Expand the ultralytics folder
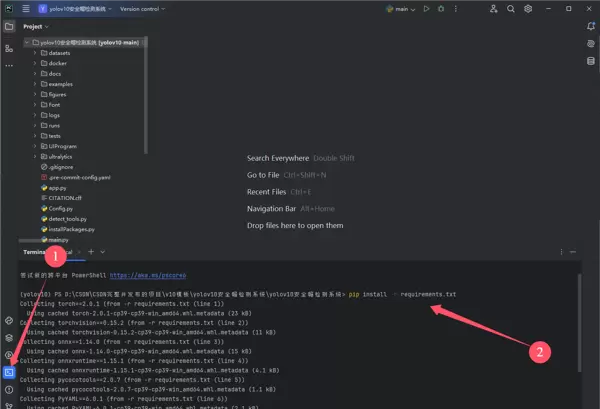This screenshot has width=600, height=409. pyautogui.click(x=35, y=157)
